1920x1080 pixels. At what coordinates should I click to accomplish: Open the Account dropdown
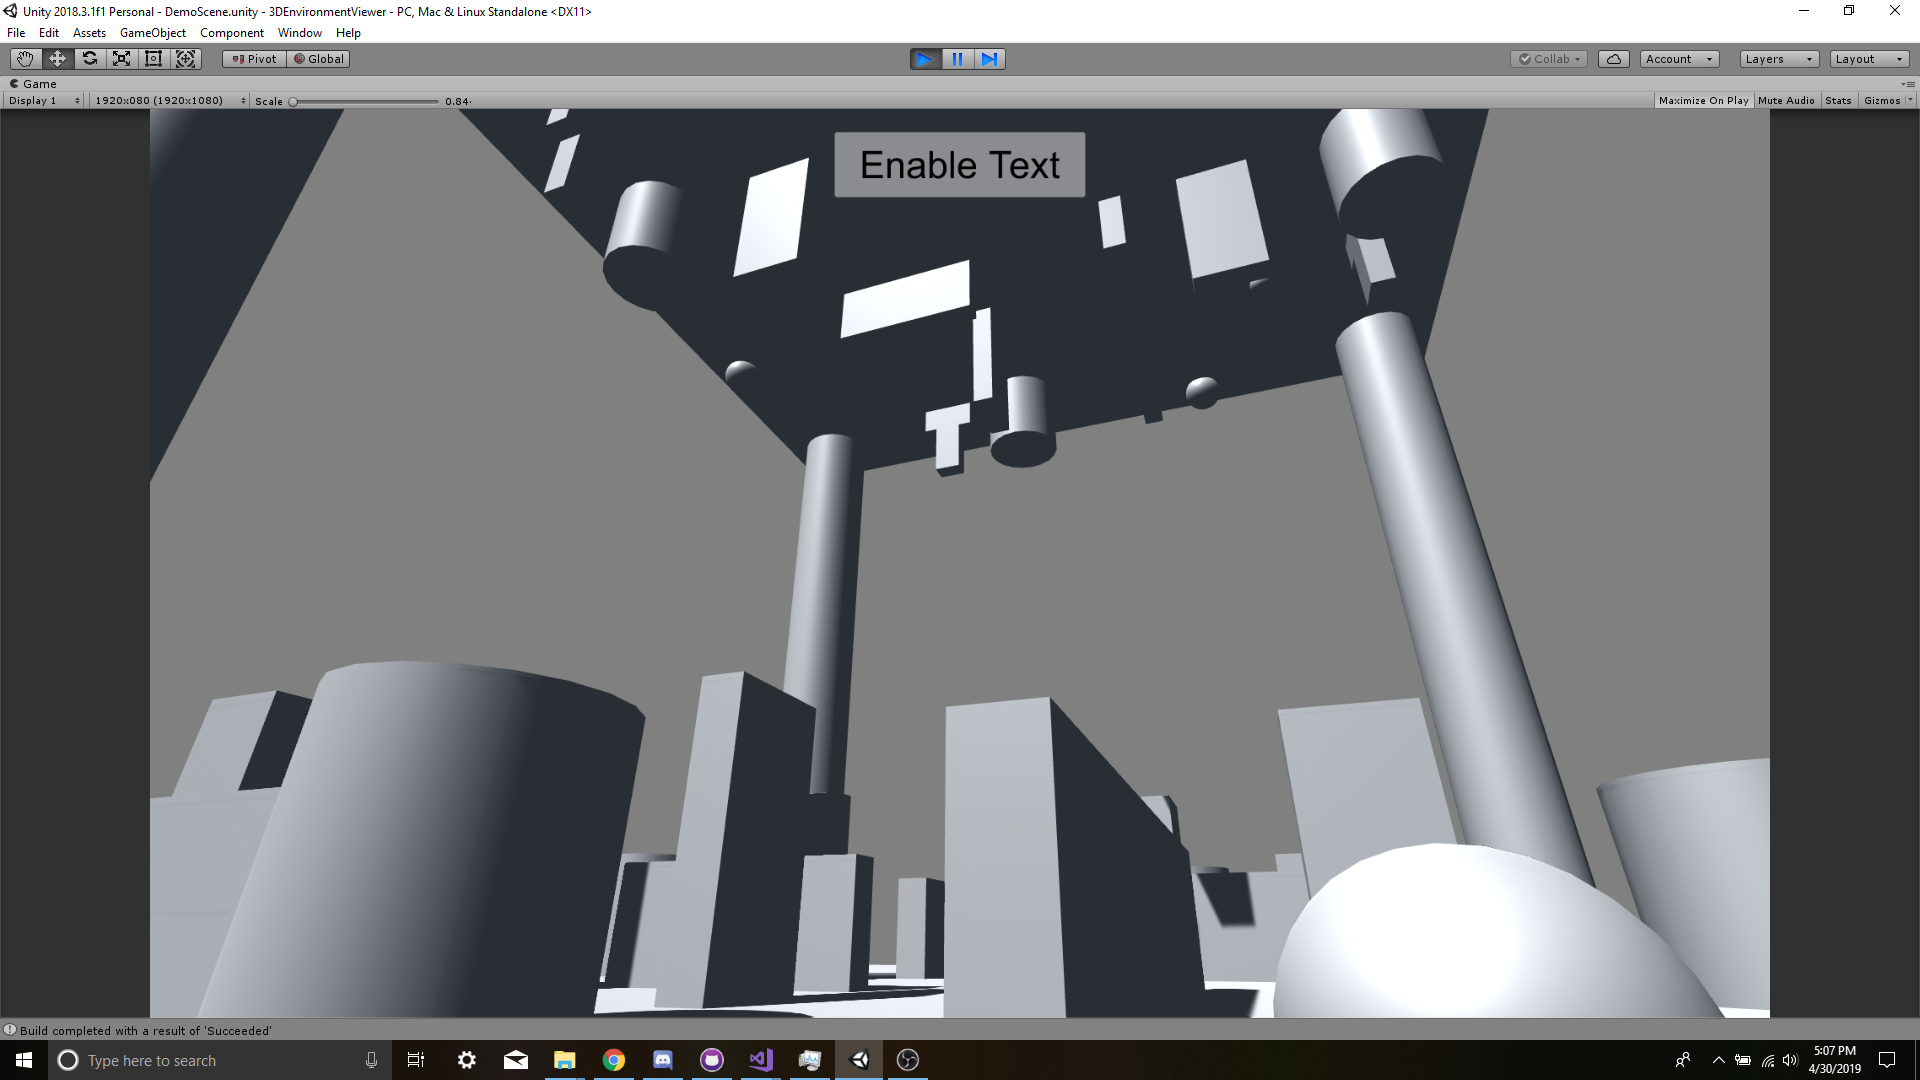[x=1678, y=59]
